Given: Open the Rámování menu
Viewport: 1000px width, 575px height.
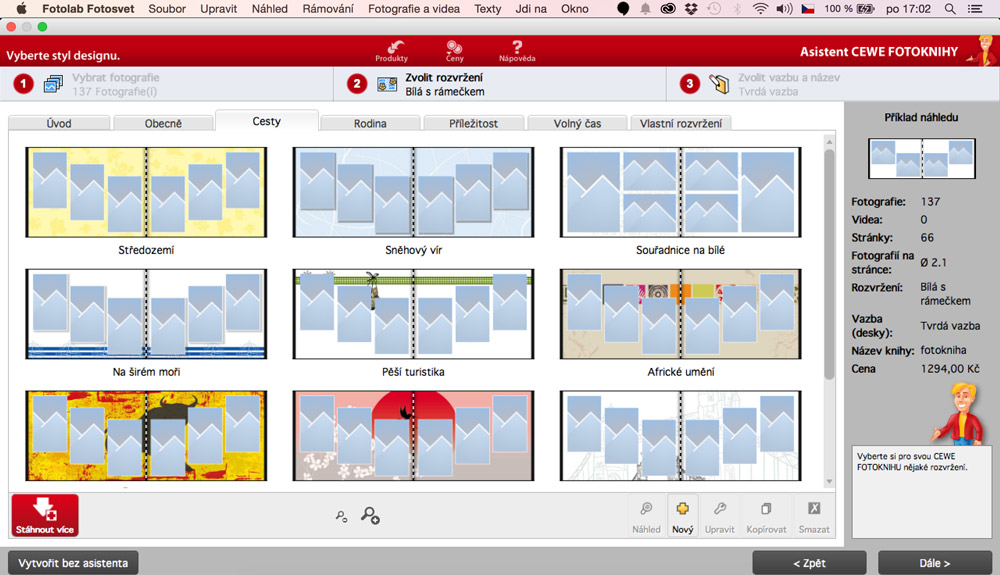Looking at the screenshot, I should click(327, 9).
